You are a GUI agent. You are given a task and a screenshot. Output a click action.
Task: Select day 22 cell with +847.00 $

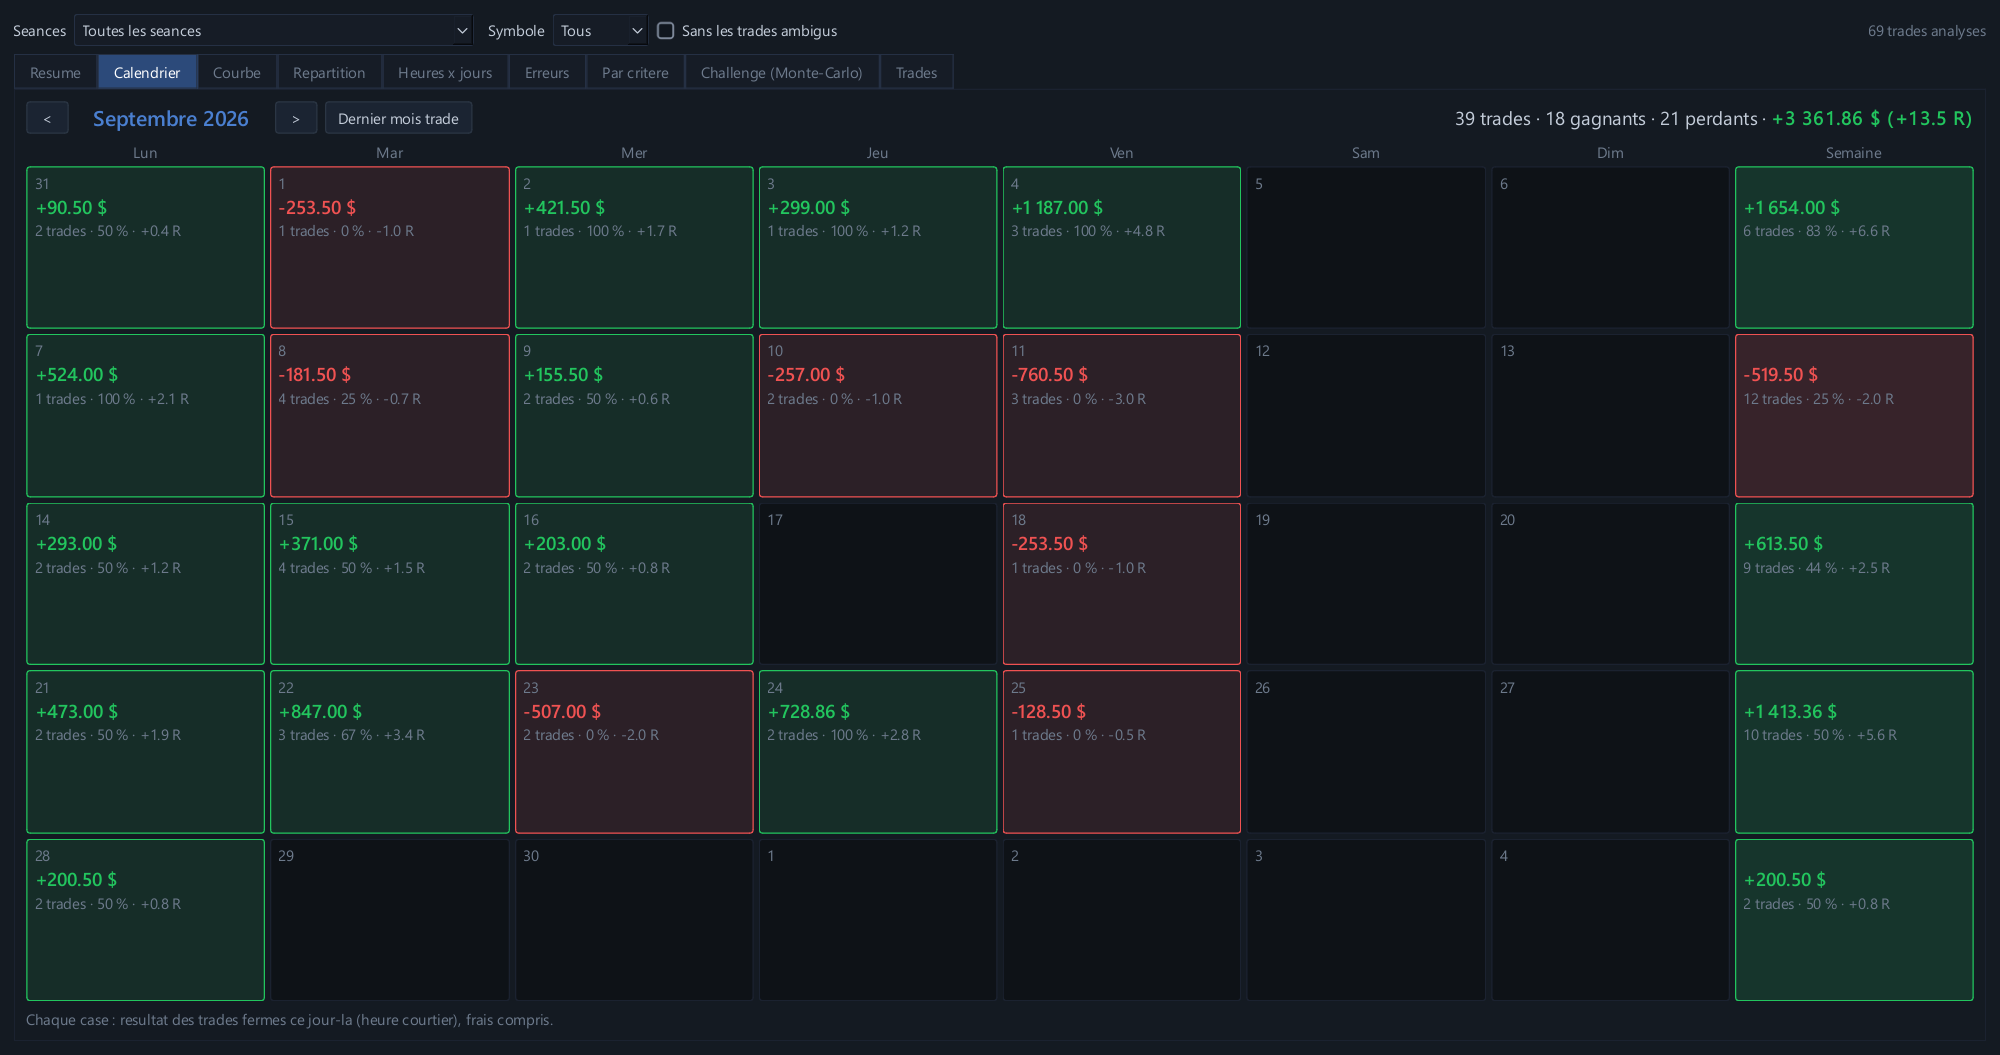[x=390, y=752]
